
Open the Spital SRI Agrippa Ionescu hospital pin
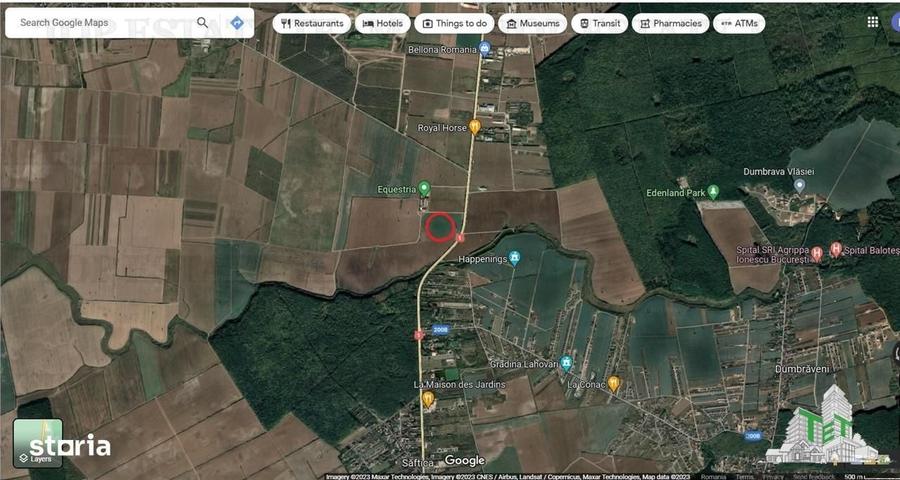[817, 254]
